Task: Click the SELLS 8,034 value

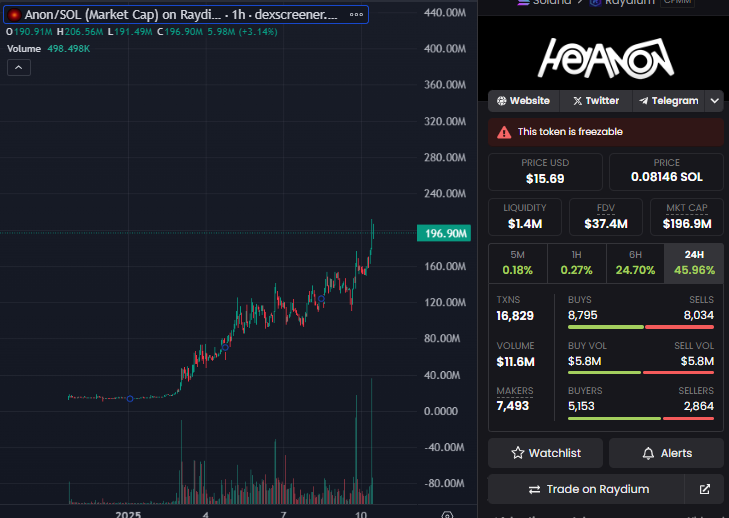Action: pyautogui.click(x=699, y=315)
